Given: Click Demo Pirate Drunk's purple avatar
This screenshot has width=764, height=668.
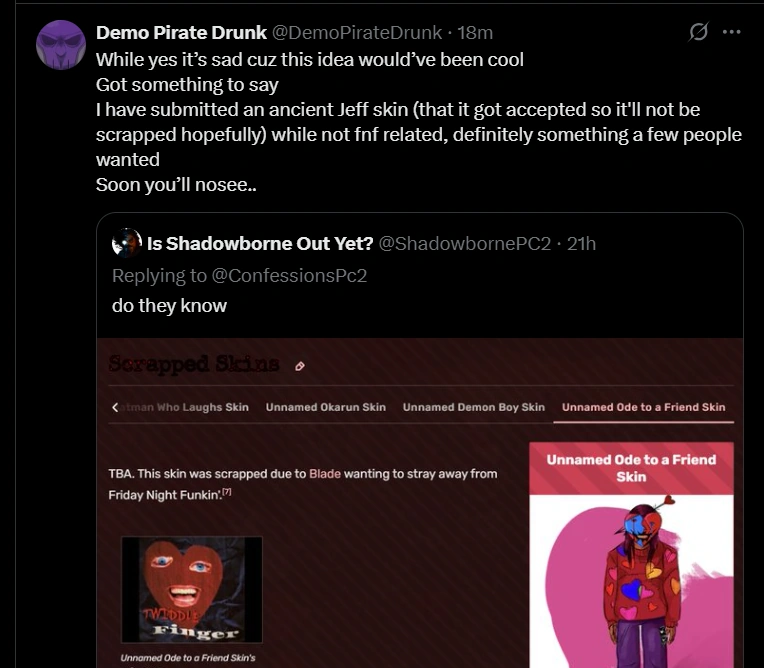Looking at the screenshot, I should [x=61, y=44].
